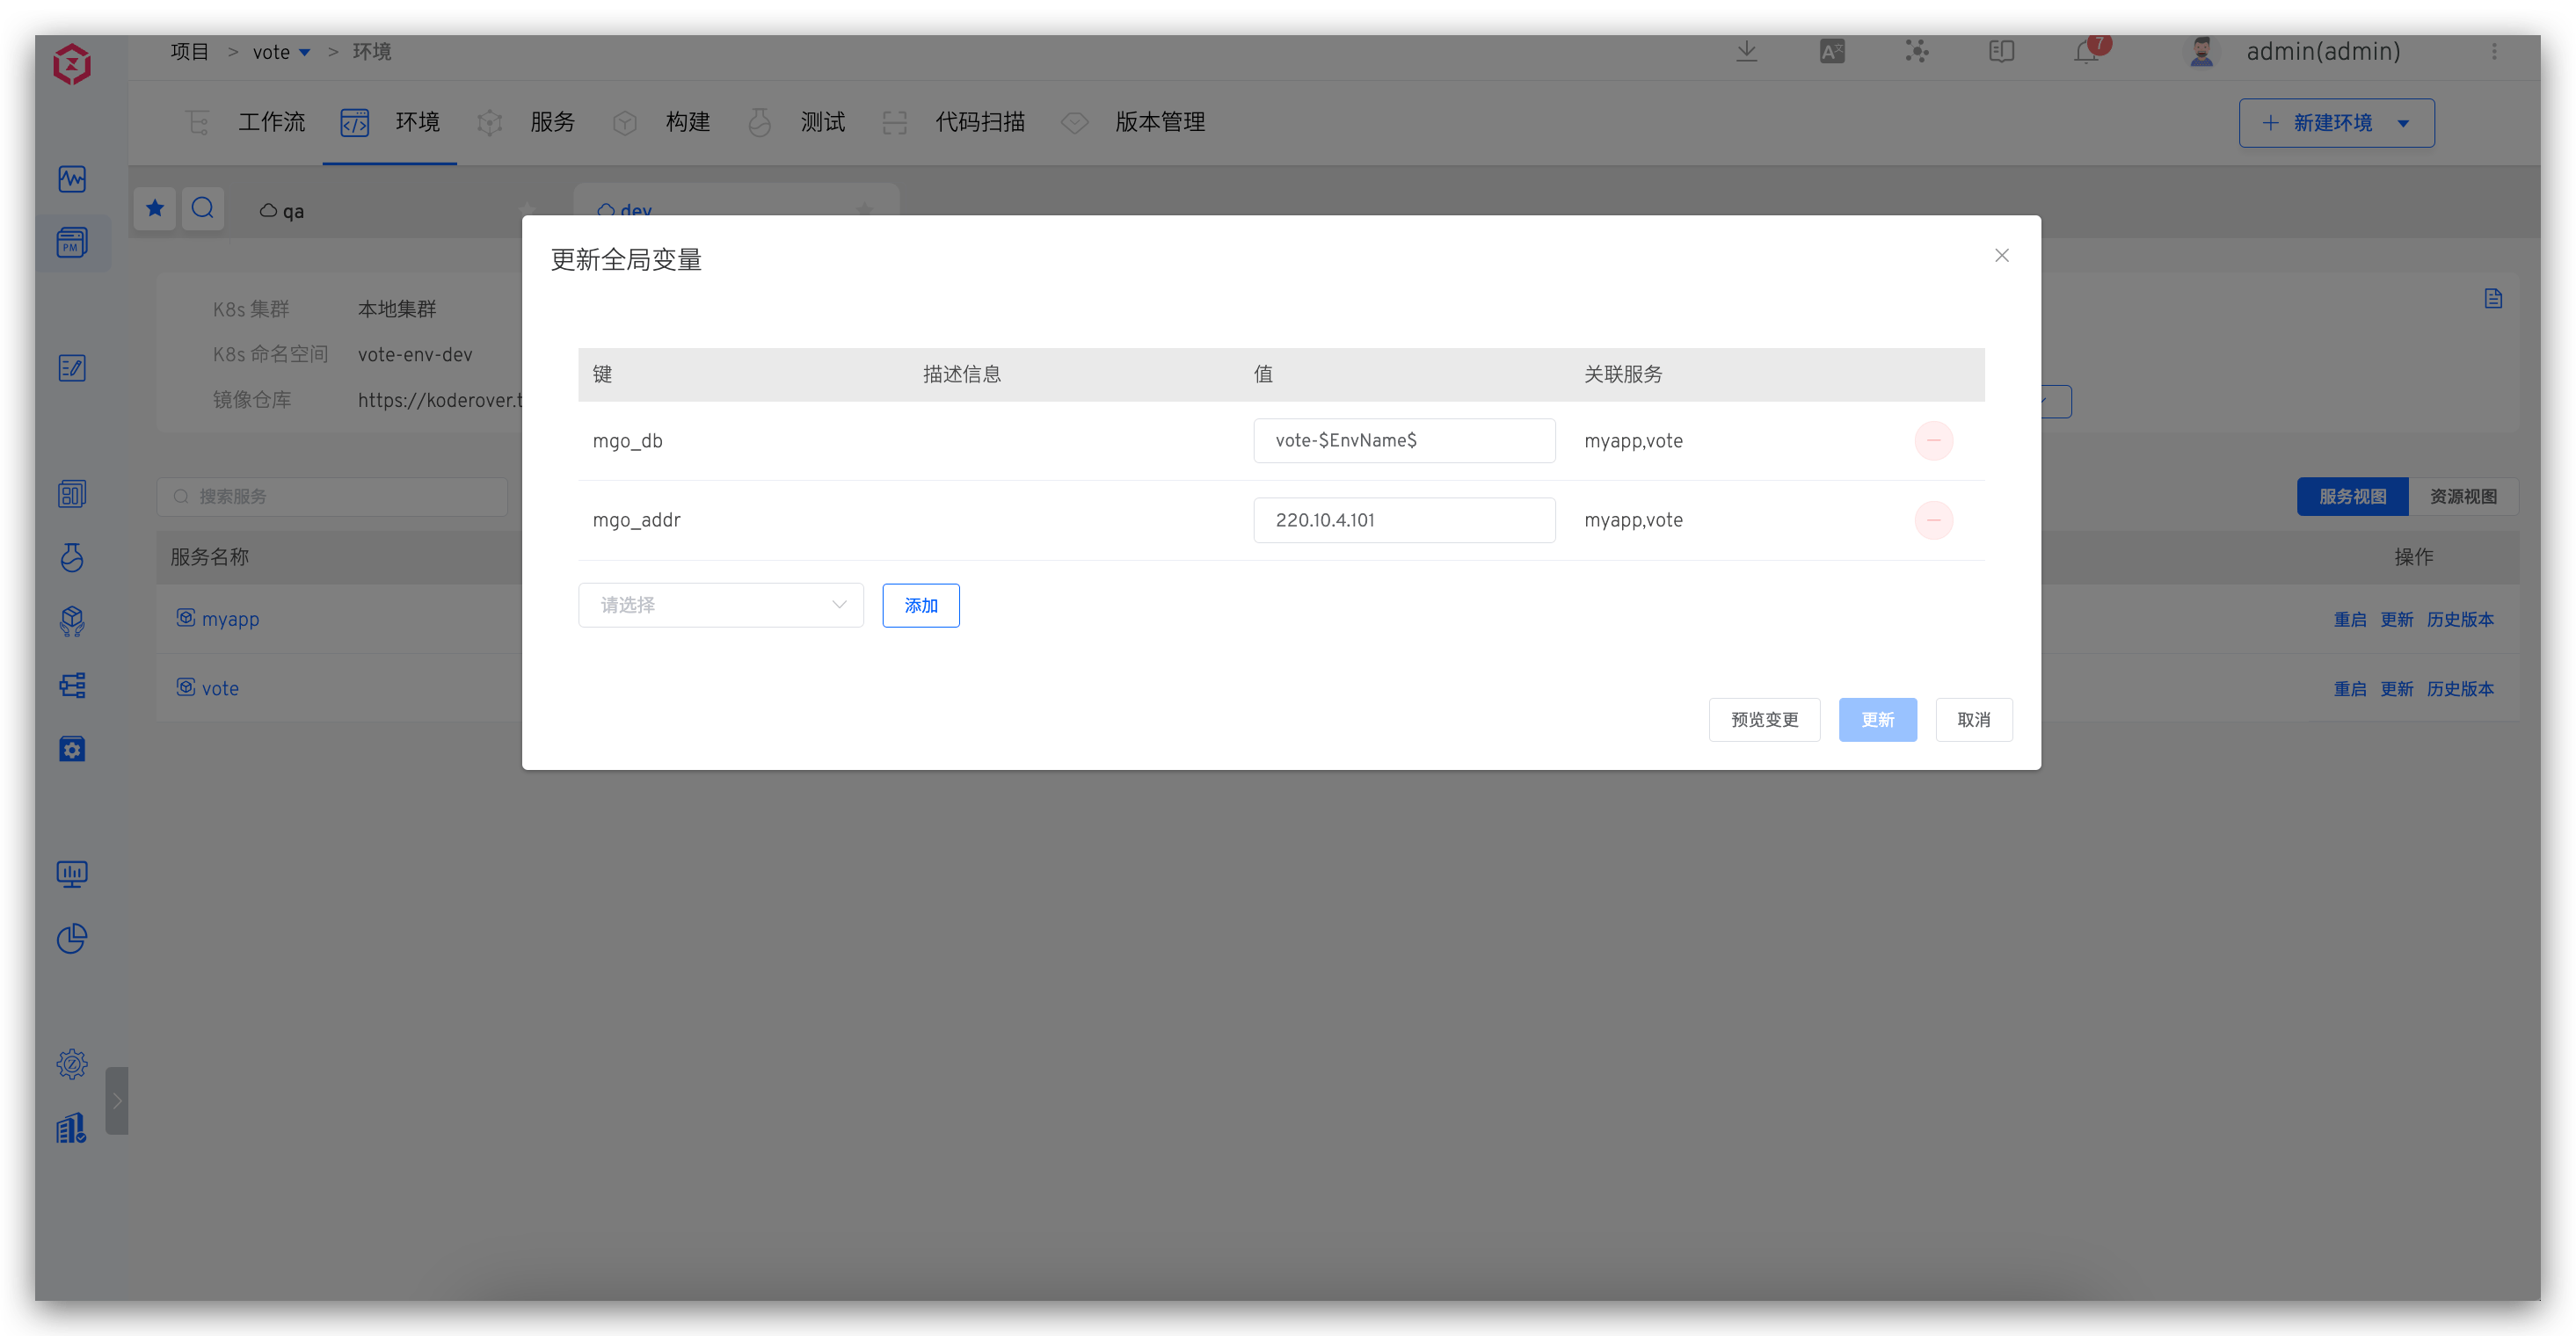Image resolution: width=2576 pixels, height=1336 pixels.
Task: Switch to the 工作流 tab
Action: [245, 123]
